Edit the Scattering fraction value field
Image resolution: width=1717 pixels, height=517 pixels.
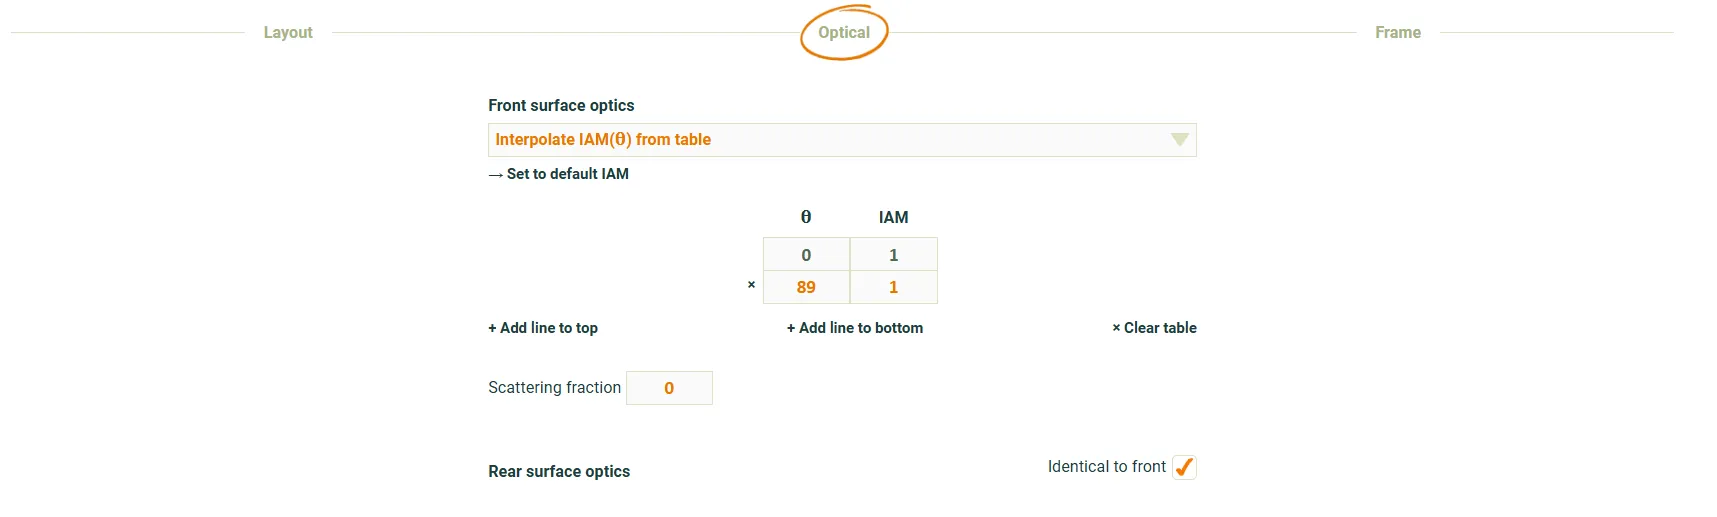[x=669, y=388]
